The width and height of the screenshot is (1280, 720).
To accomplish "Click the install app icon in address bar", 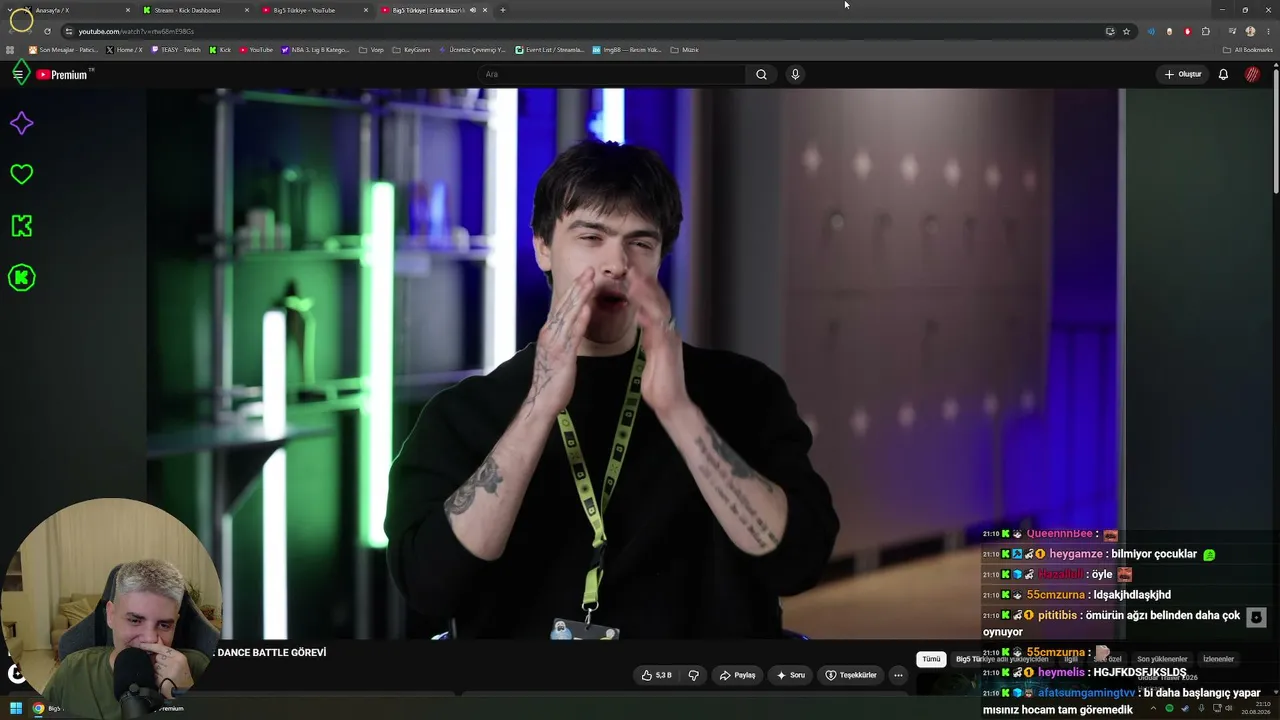I will pyautogui.click(x=1110, y=31).
